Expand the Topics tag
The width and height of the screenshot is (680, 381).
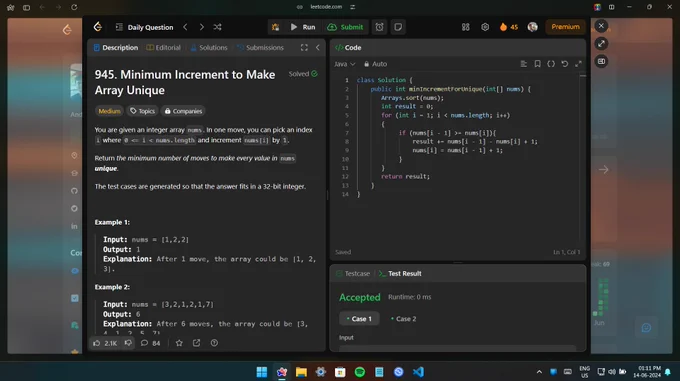click(142, 111)
